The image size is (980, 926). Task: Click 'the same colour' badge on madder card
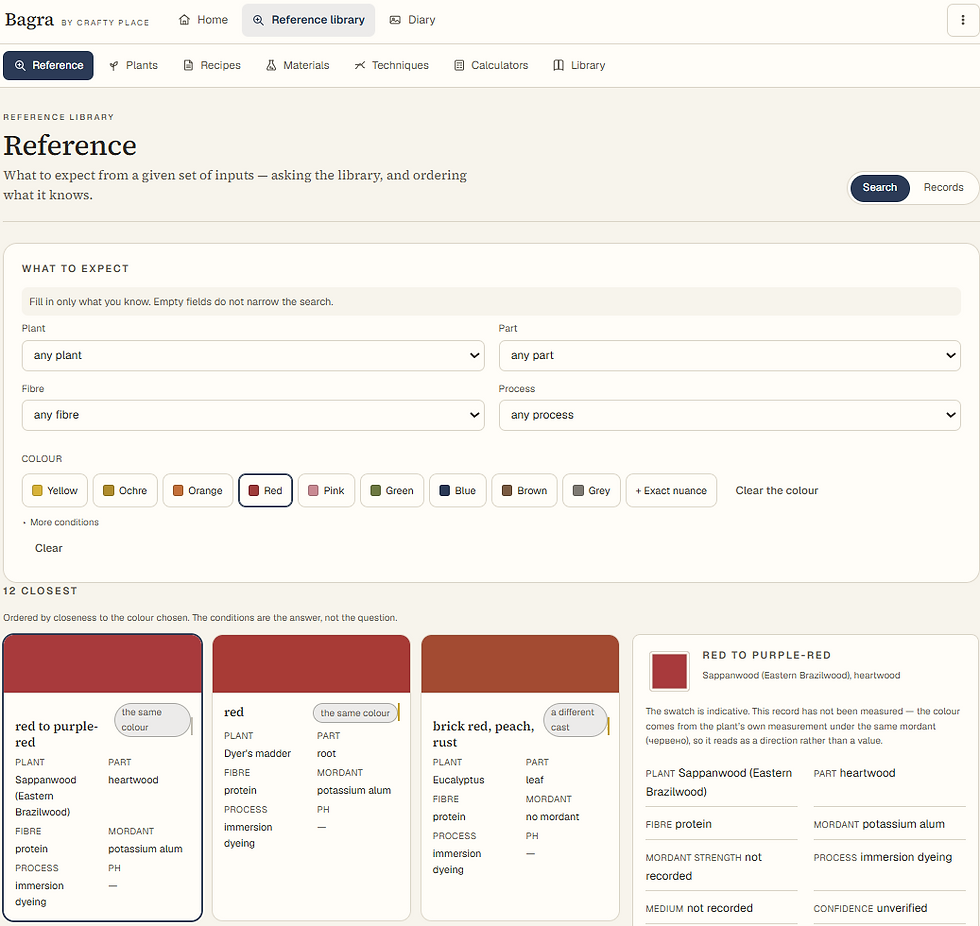click(355, 713)
